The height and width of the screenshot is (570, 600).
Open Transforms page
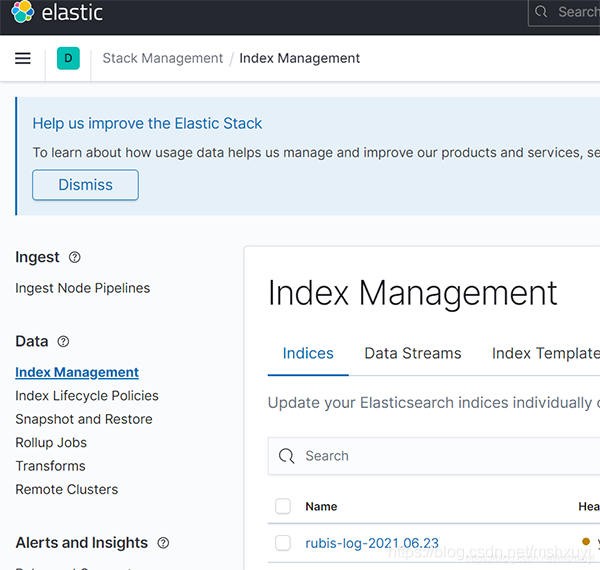tap(51, 466)
